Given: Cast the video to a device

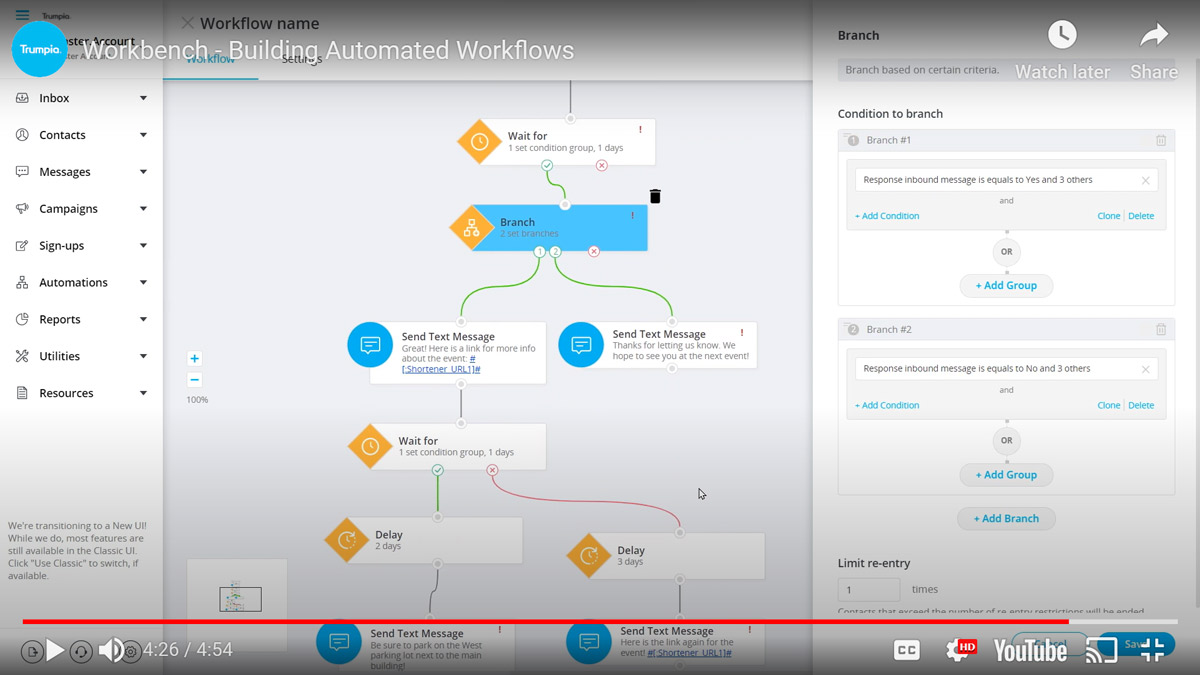Looking at the screenshot, I should pyautogui.click(x=1101, y=650).
